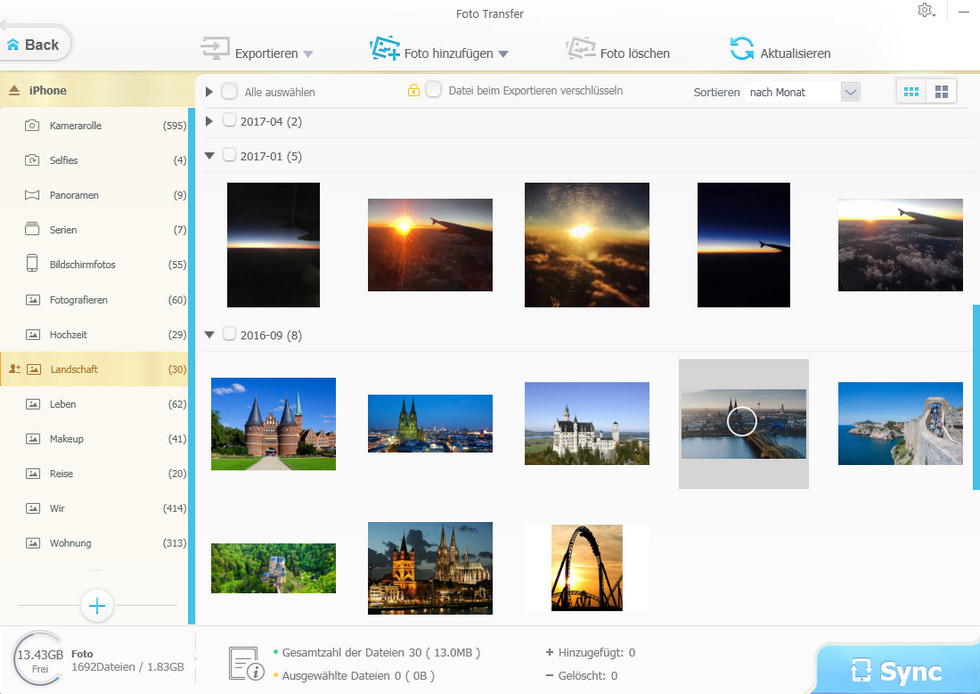Screen dimensions: 980x694
Task: Click the file info icon in status bar
Action: click(246, 663)
